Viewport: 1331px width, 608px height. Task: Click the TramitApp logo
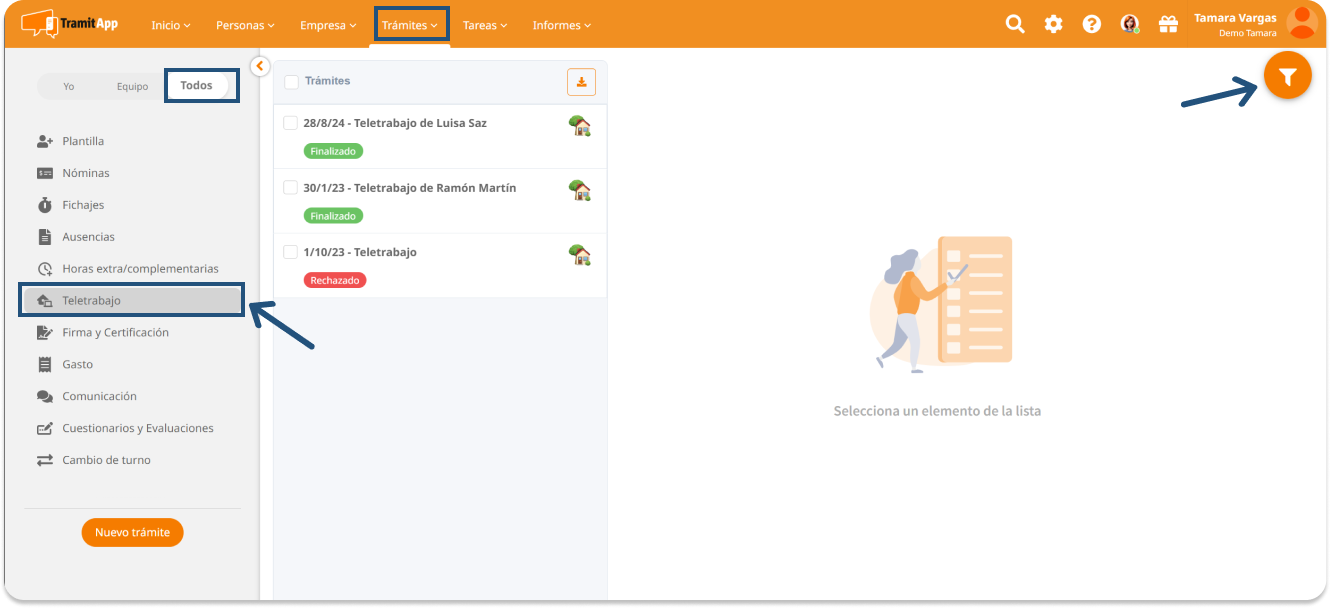(x=70, y=24)
